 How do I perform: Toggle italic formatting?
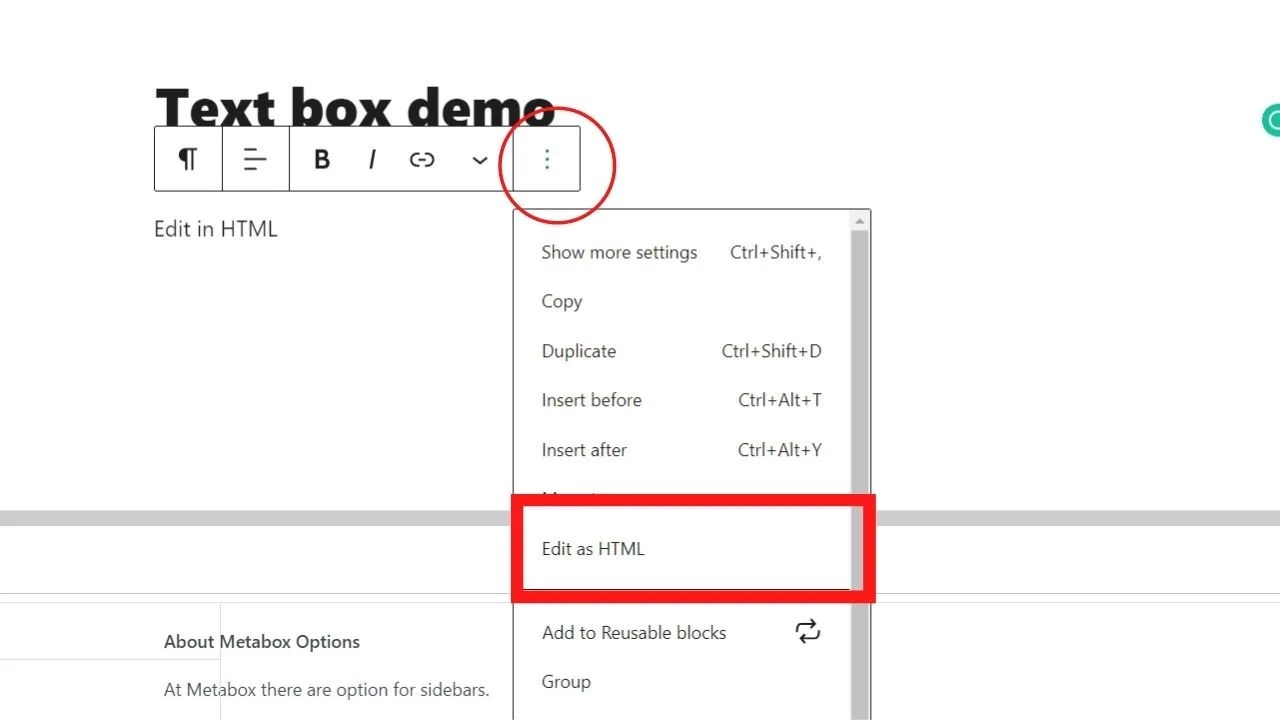click(372, 159)
